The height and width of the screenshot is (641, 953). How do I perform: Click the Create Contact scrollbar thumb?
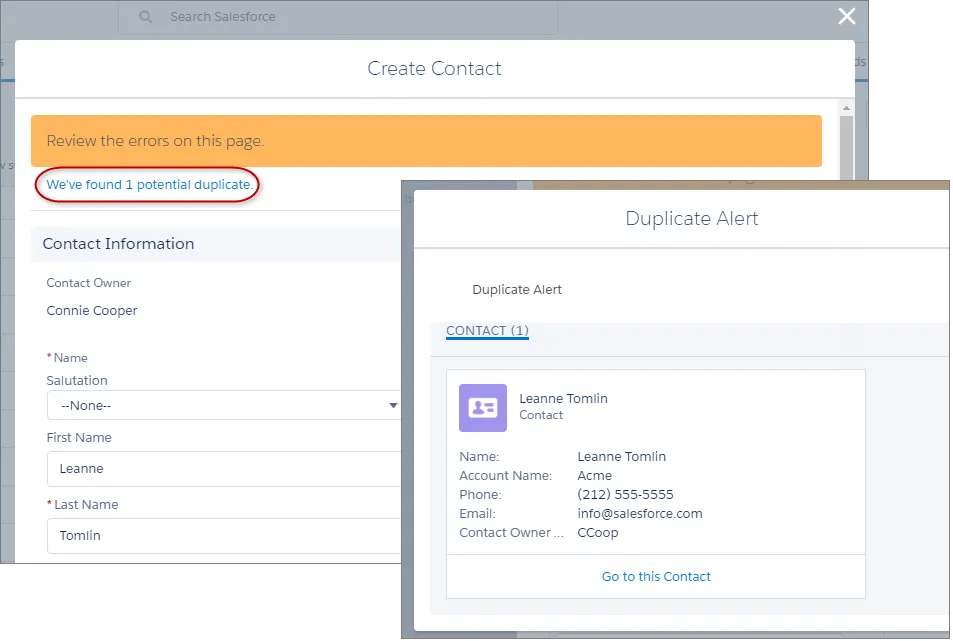tap(846, 148)
